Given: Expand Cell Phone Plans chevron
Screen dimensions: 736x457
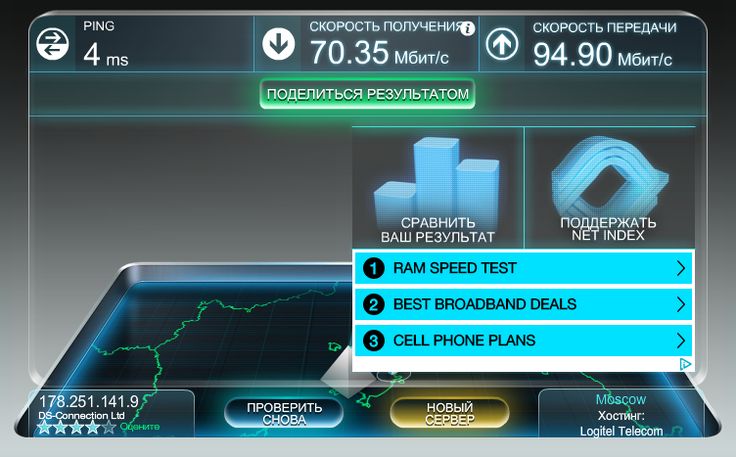Looking at the screenshot, I should point(681,340).
